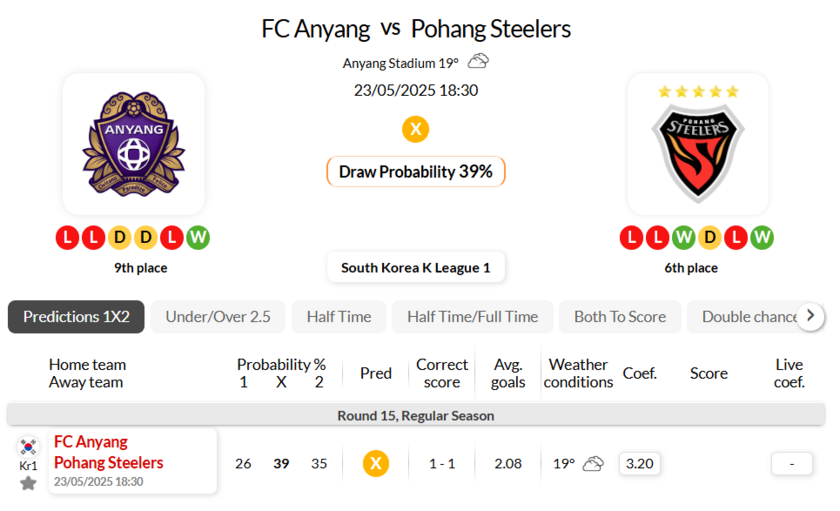Image resolution: width=840 pixels, height=511 pixels.
Task: Open the FC Anyang Pohang Steelers match link
Action: (x=108, y=452)
